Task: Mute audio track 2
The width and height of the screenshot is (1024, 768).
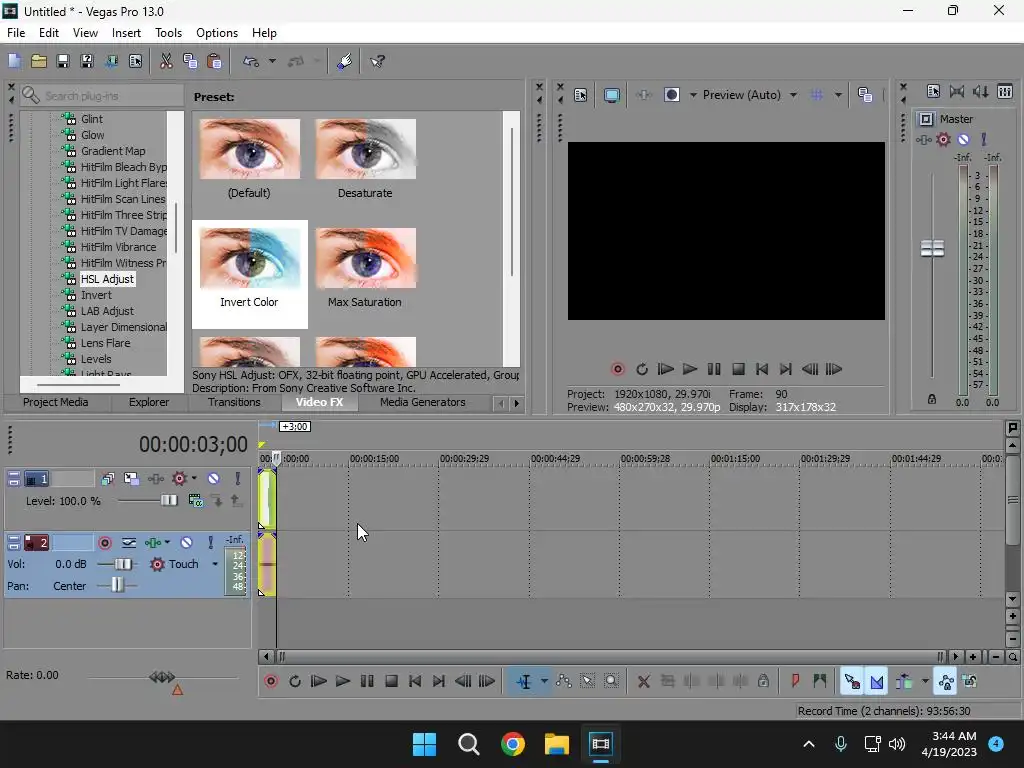Action: (186, 543)
